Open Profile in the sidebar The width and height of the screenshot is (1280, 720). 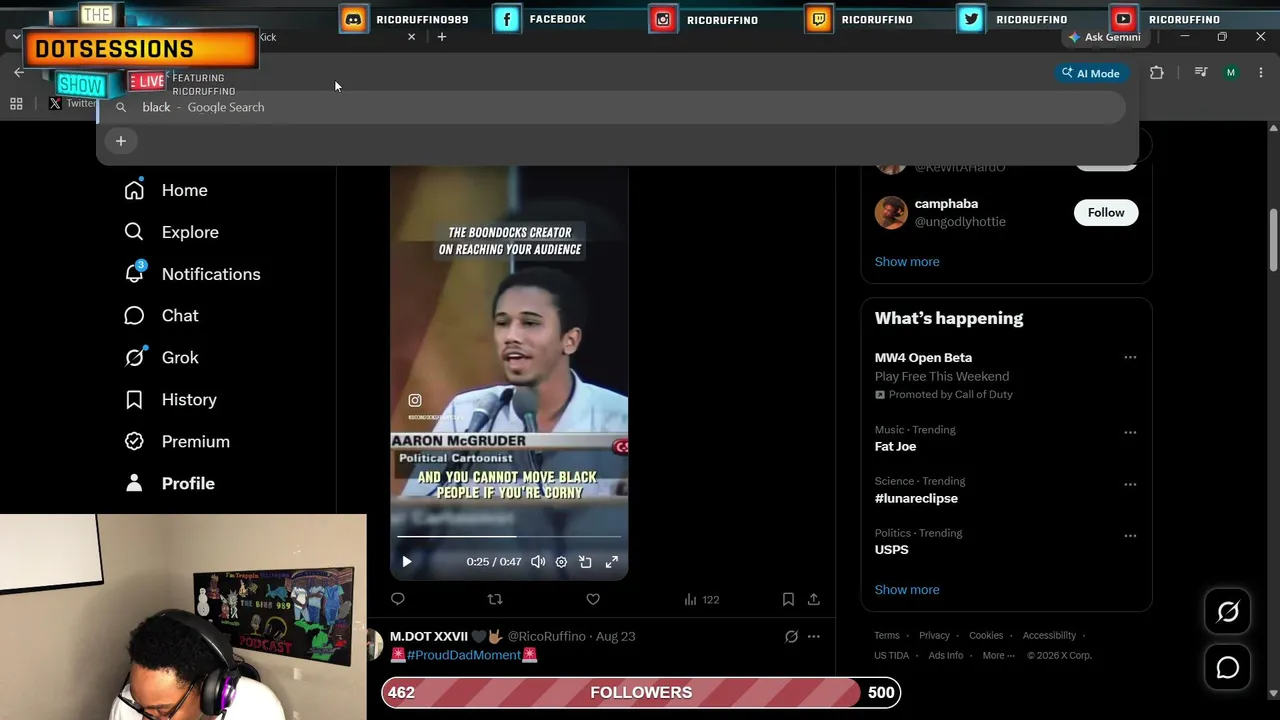coord(170,484)
